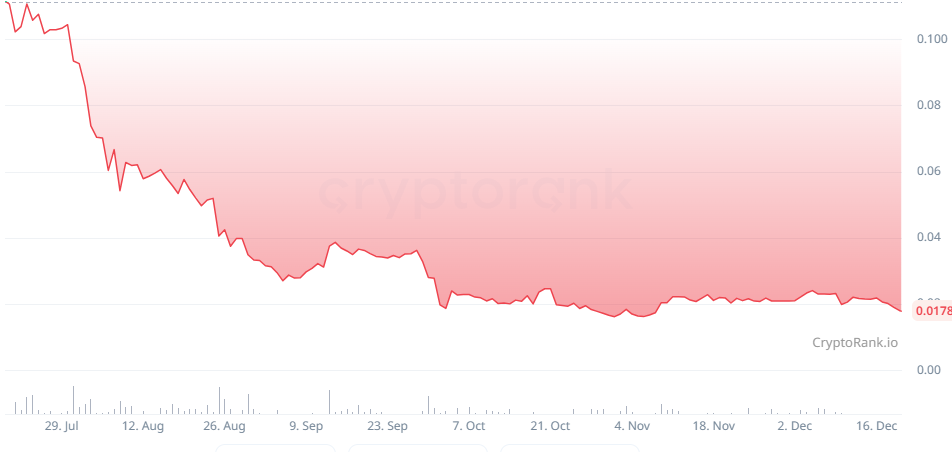Click the cryptorank watermark in chart center
952x452 pixels.
click(x=475, y=191)
